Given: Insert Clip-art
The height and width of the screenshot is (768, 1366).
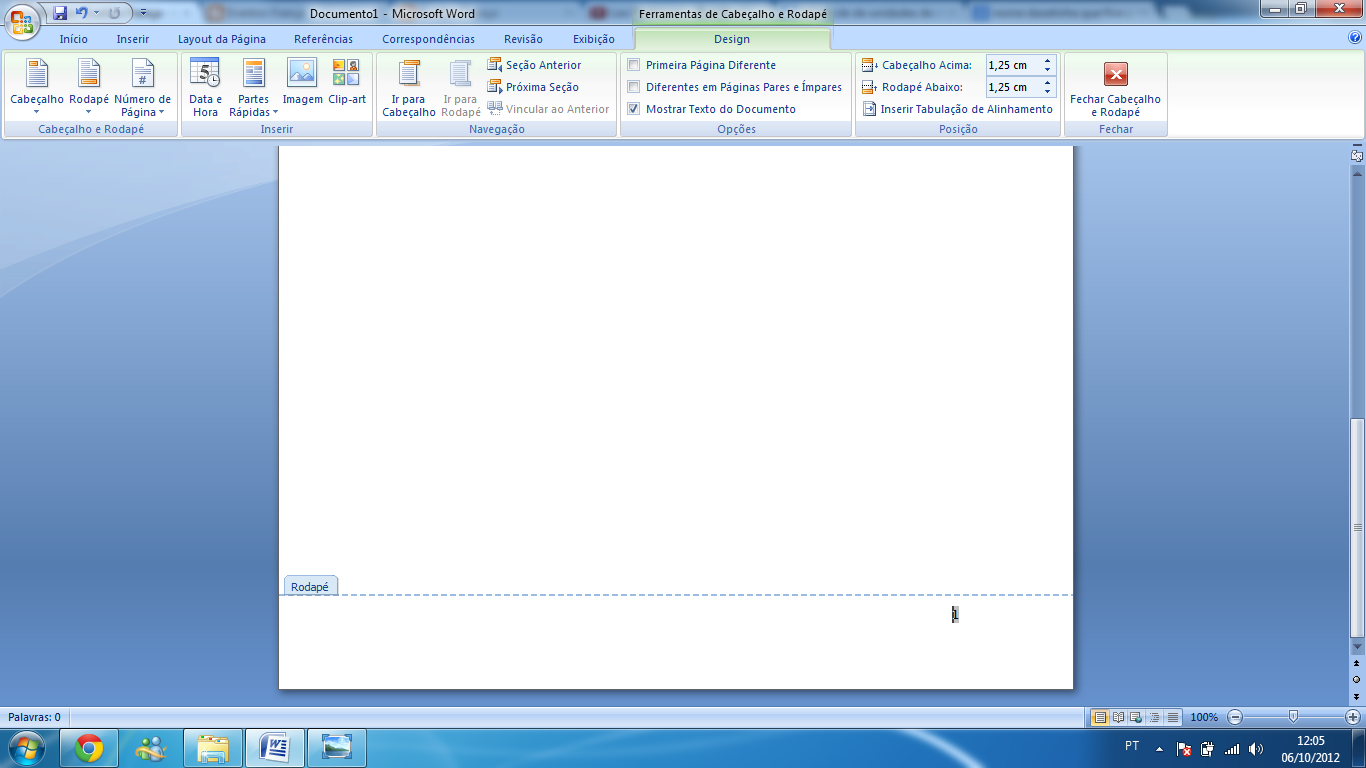Looking at the screenshot, I should coord(347,81).
